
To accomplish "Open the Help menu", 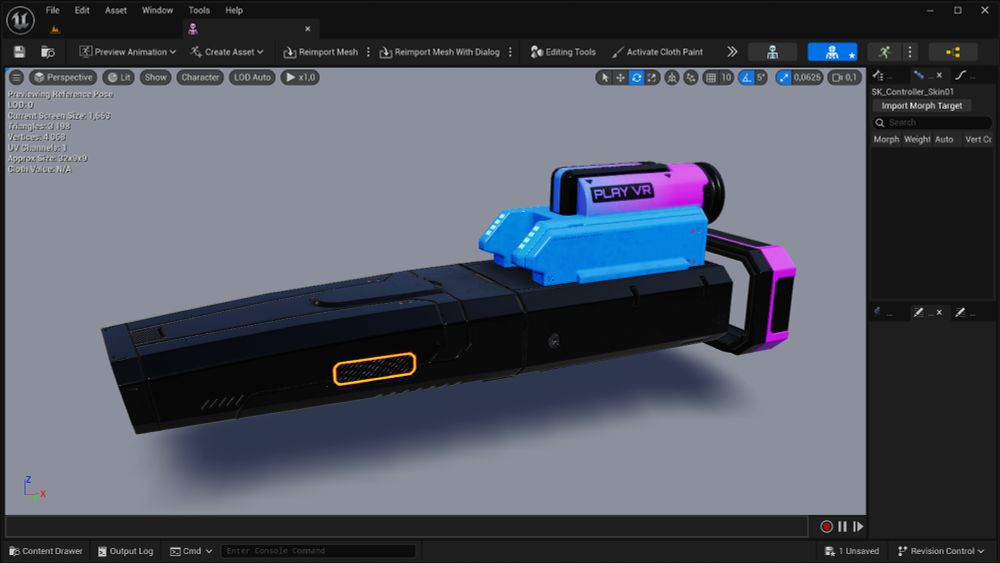I will pyautogui.click(x=233, y=10).
